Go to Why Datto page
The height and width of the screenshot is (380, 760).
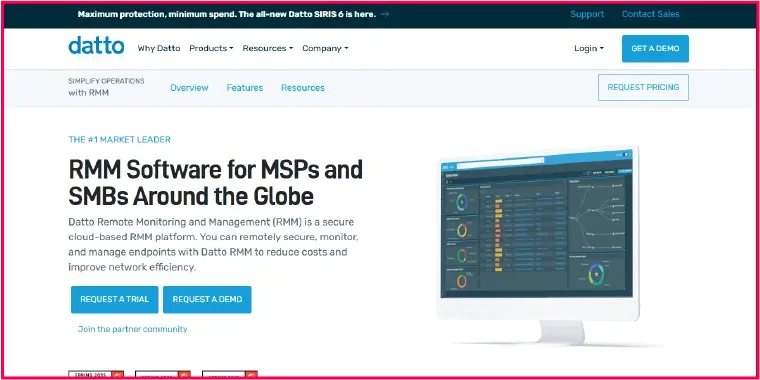158,48
